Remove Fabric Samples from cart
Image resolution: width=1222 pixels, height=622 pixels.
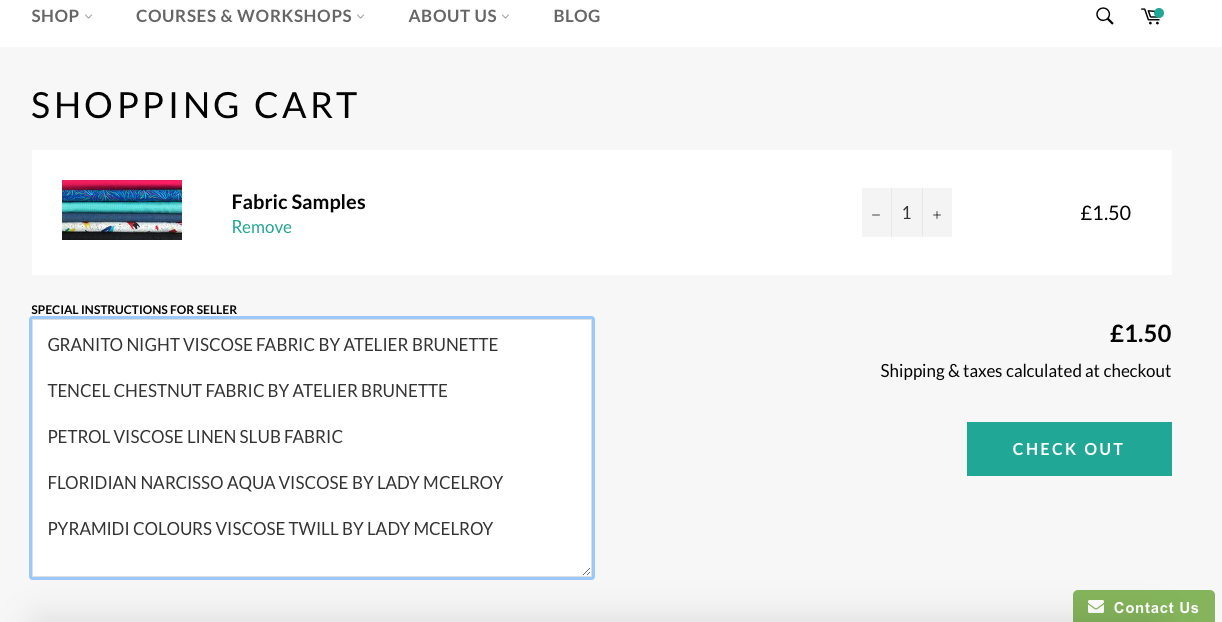pyautogui.click(x=262, y=227)
